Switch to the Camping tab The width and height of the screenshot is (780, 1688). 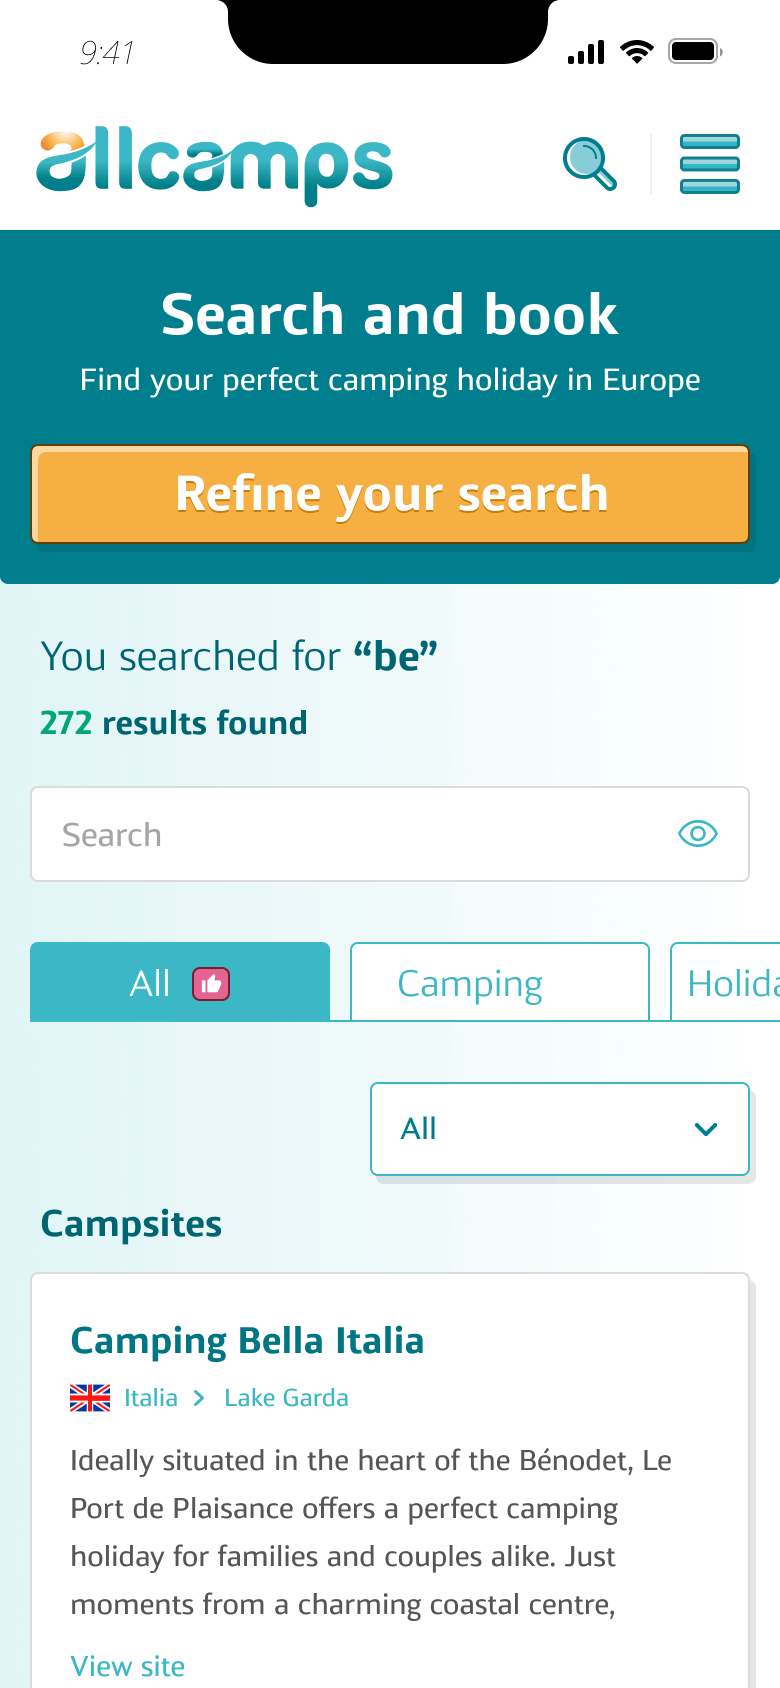500,983
